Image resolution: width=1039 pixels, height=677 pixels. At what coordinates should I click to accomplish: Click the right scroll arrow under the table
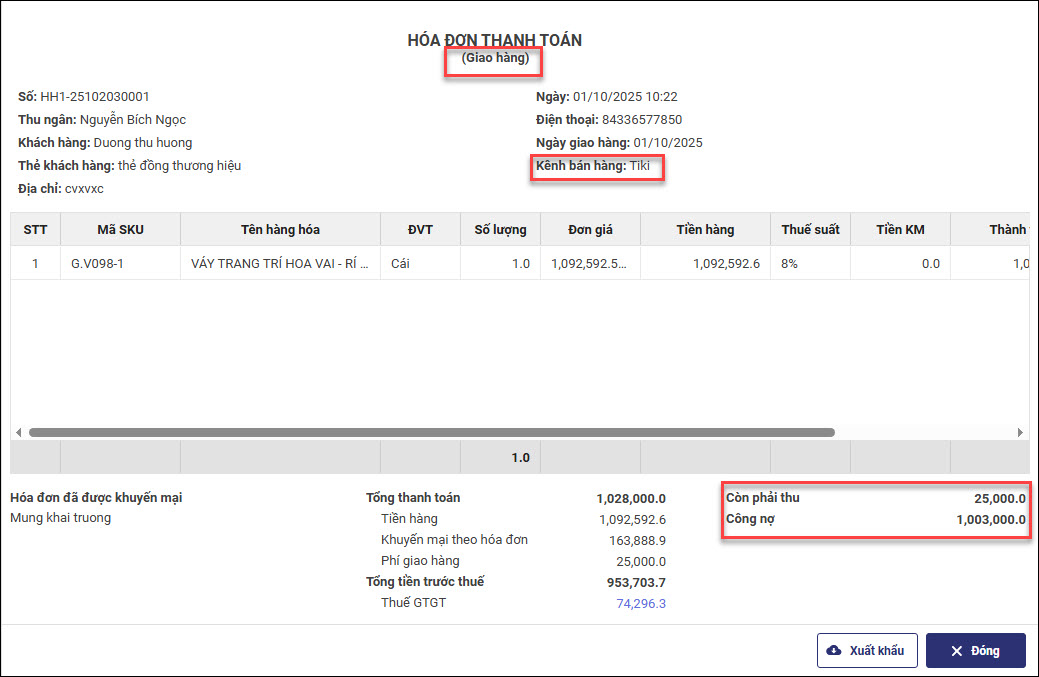1020,433
